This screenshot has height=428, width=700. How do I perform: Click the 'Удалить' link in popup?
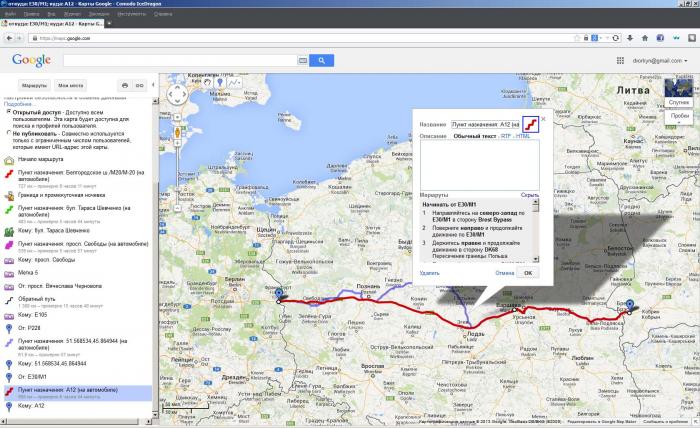pyautogui.click(x=429, y=271)
